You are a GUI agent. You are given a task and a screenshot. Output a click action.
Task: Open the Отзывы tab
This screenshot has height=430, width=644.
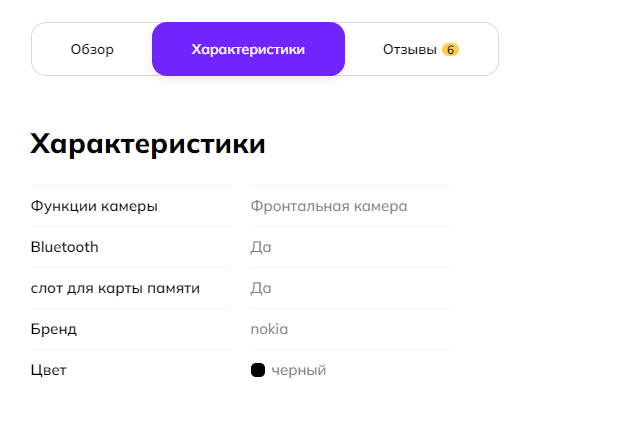click(x=410, y=49)
